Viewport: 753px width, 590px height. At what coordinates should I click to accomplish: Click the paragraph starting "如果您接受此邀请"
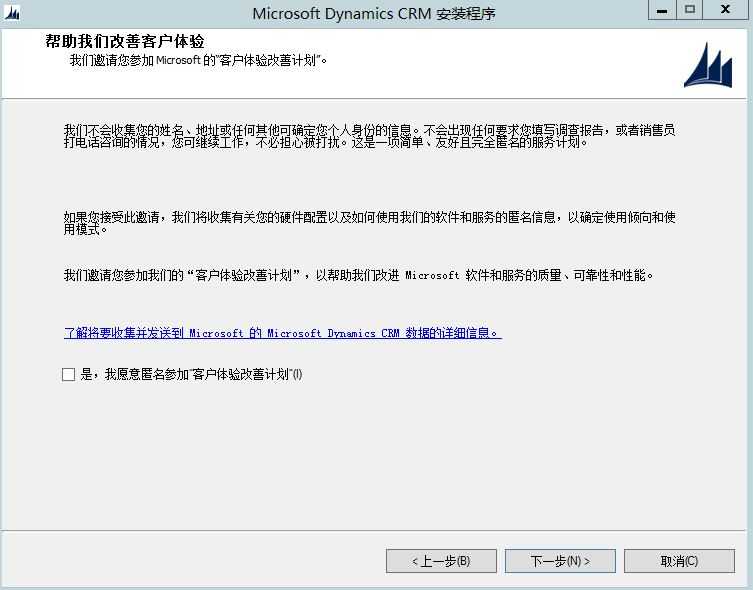(x=370, y=223)
